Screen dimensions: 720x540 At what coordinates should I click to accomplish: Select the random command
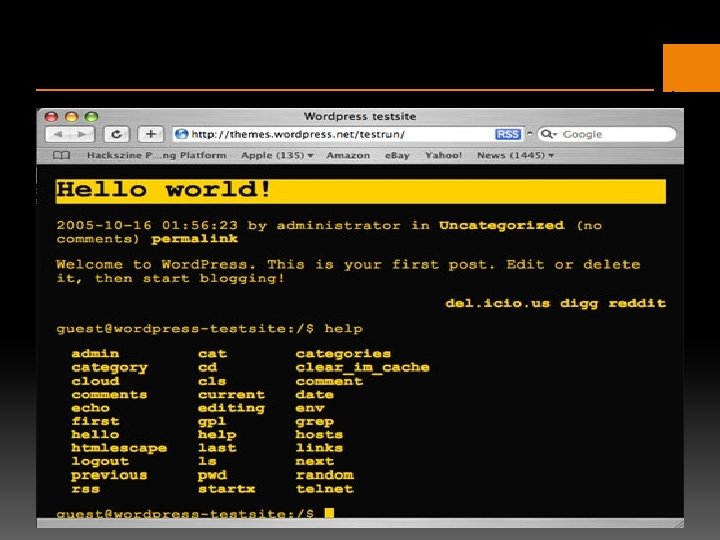pos(324,475)
